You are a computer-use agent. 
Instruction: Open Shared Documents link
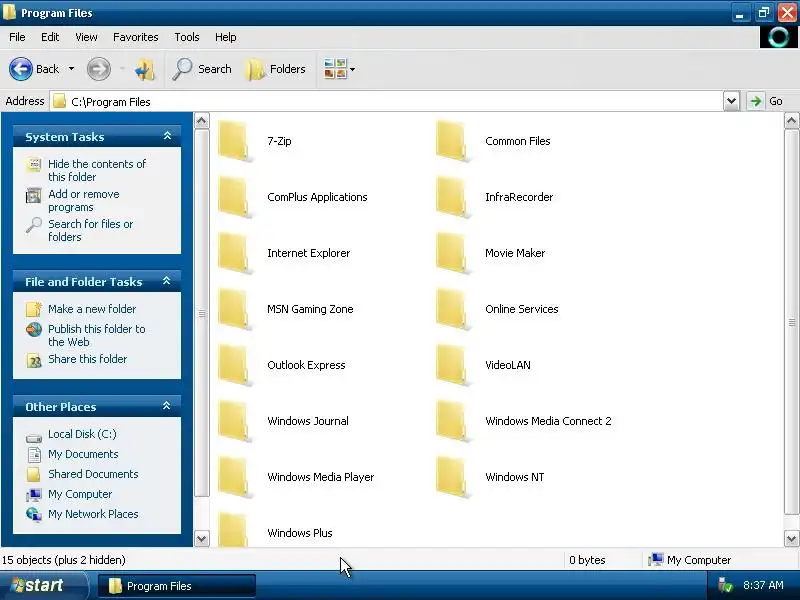[93, 474]
